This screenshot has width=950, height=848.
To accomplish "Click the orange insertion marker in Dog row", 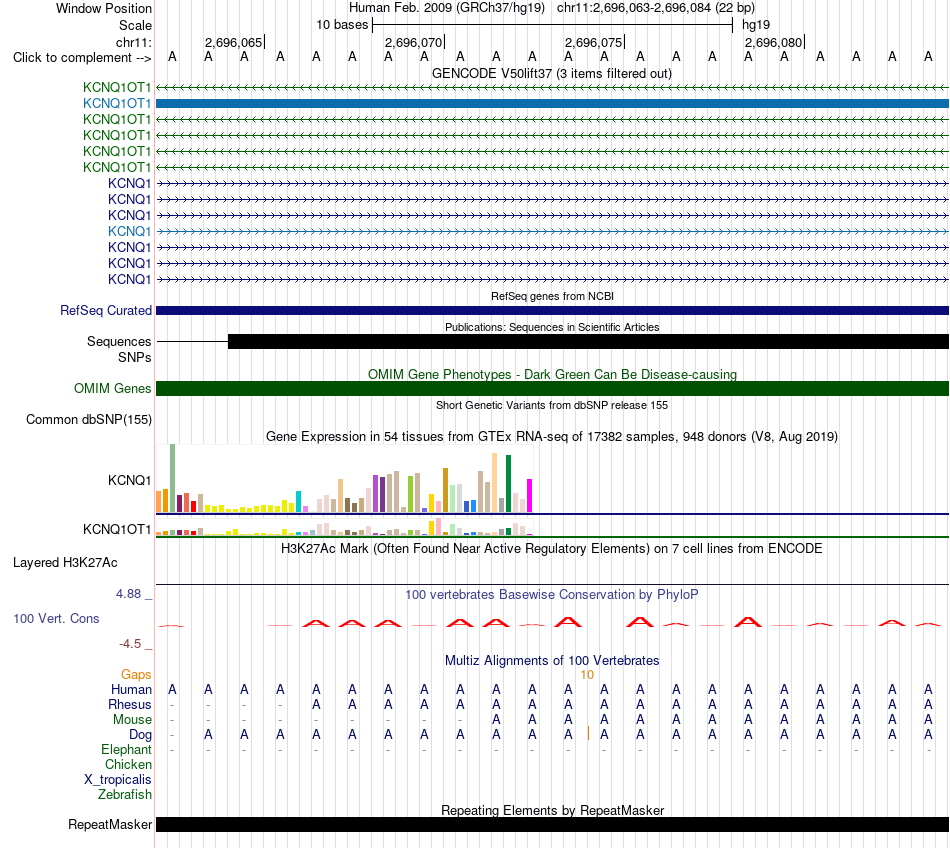I will click(588, 734).
